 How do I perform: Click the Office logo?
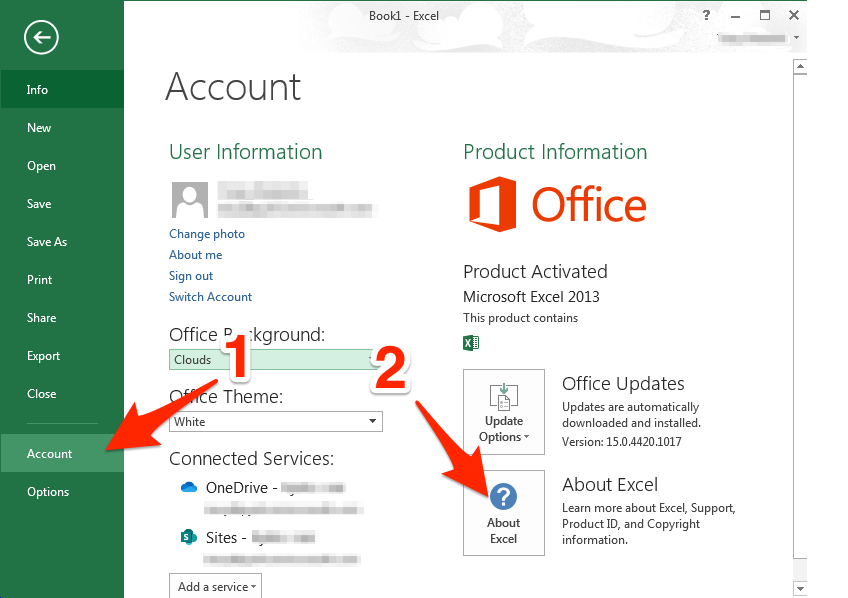click(558, 204)
